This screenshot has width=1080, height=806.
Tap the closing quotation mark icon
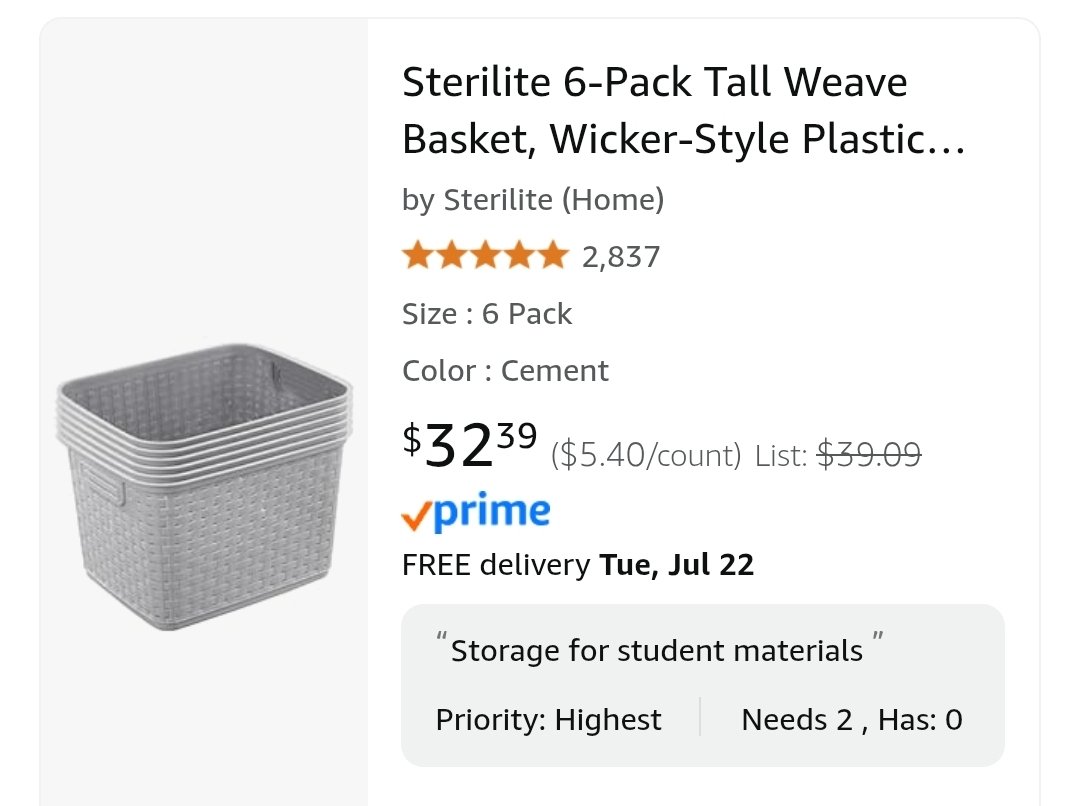coord(878,637)
